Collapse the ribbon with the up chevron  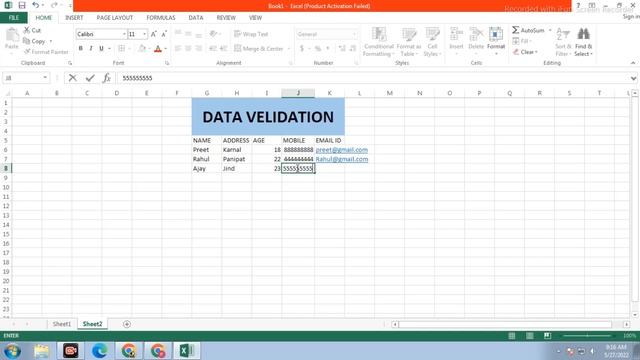(x=633, y=63)
